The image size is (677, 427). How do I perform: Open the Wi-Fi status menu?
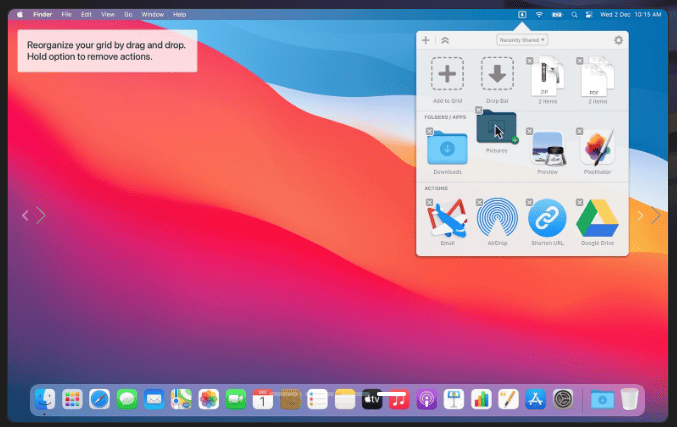pos(539,15)
